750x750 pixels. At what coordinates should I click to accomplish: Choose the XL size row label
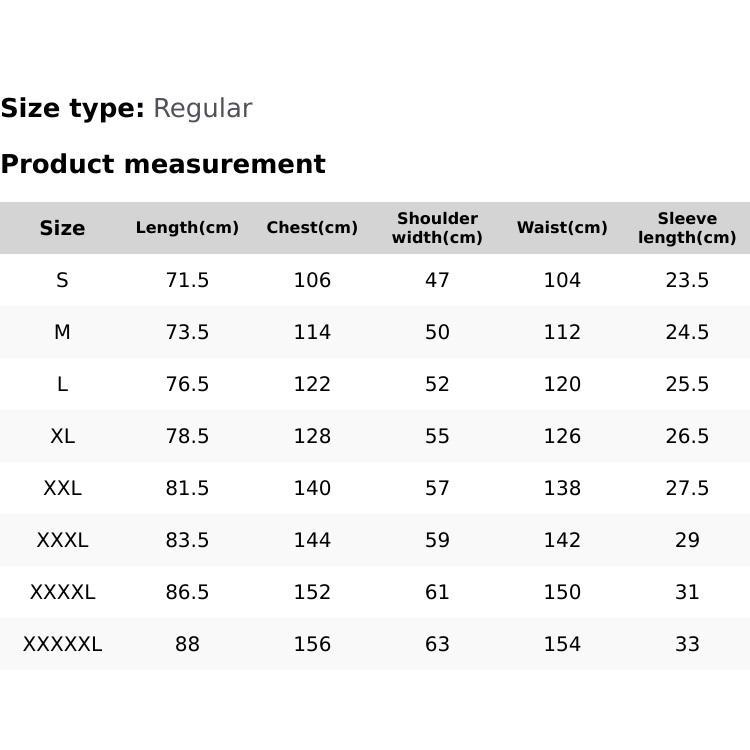tap(62, 436)
